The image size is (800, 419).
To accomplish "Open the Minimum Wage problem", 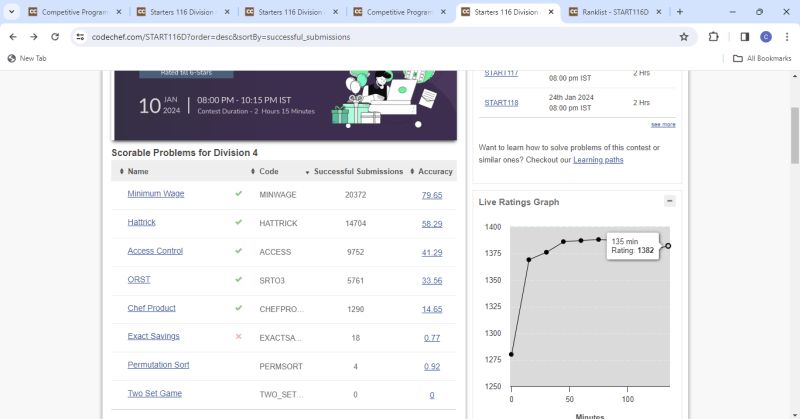I will click(156, 194).
